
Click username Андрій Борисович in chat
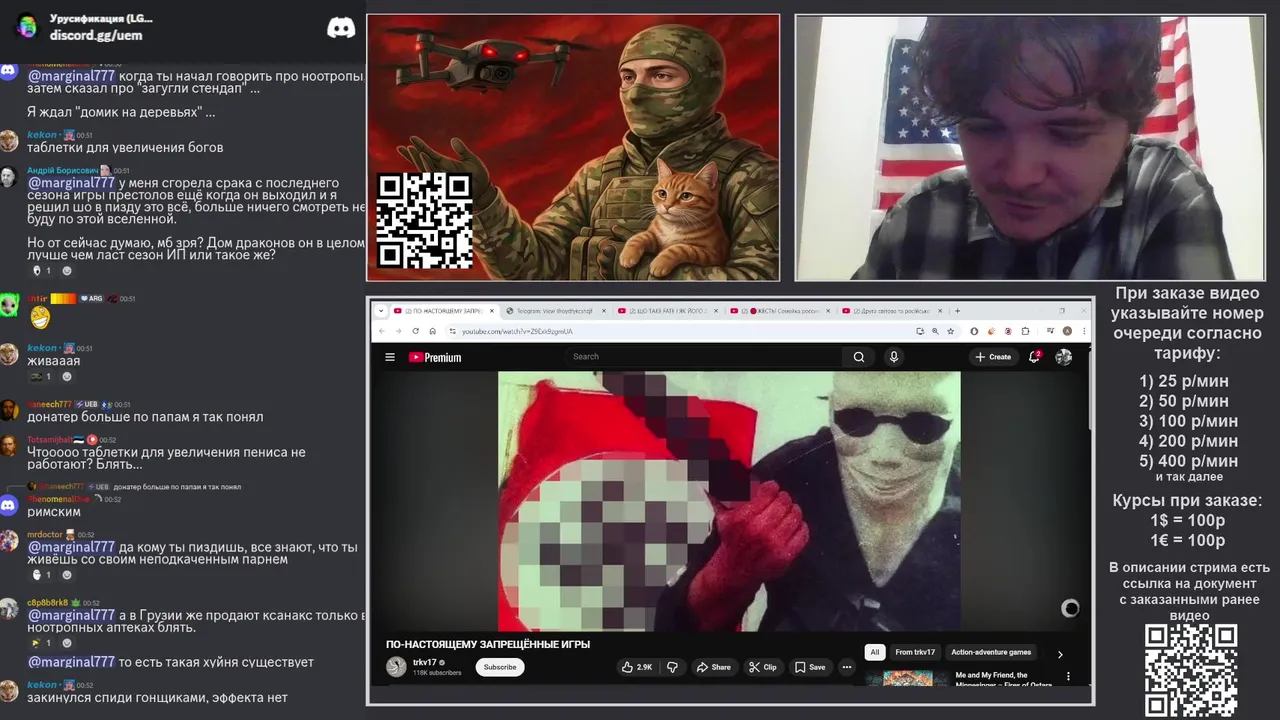coord(62,170)
